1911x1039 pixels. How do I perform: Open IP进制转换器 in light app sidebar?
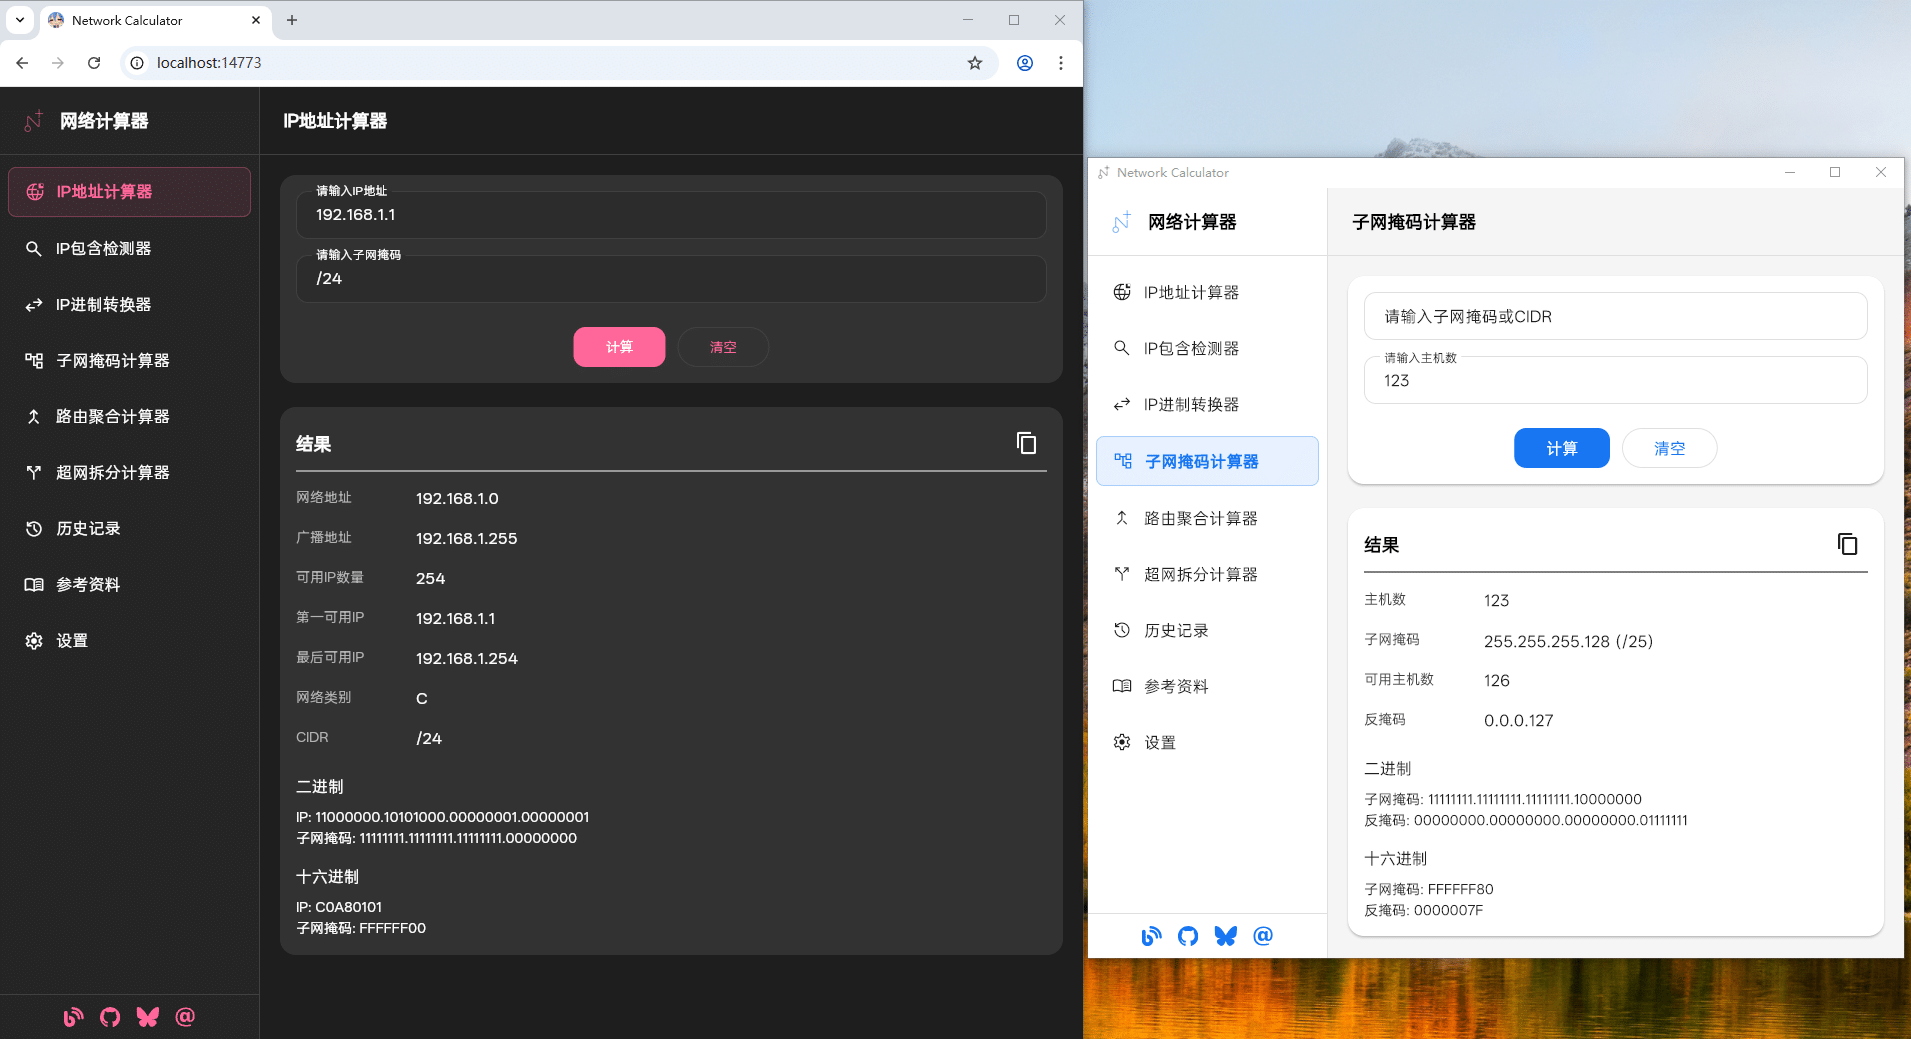1207,404
